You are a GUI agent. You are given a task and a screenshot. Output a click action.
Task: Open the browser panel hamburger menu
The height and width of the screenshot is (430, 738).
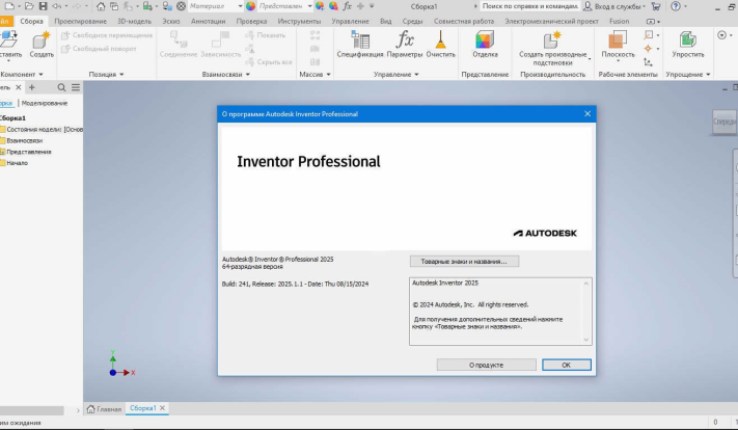click(76, 88)
